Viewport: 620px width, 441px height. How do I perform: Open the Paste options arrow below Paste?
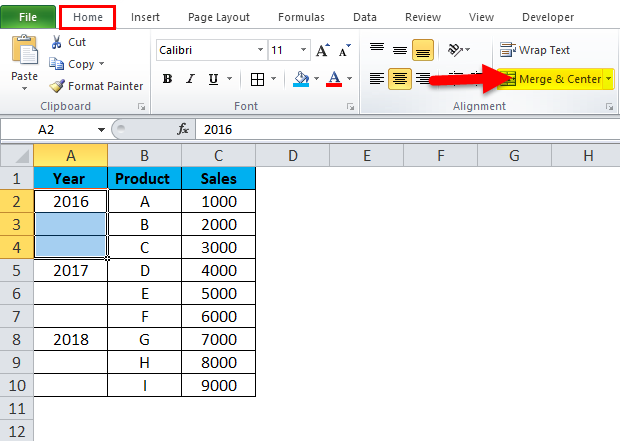(25, 88)
